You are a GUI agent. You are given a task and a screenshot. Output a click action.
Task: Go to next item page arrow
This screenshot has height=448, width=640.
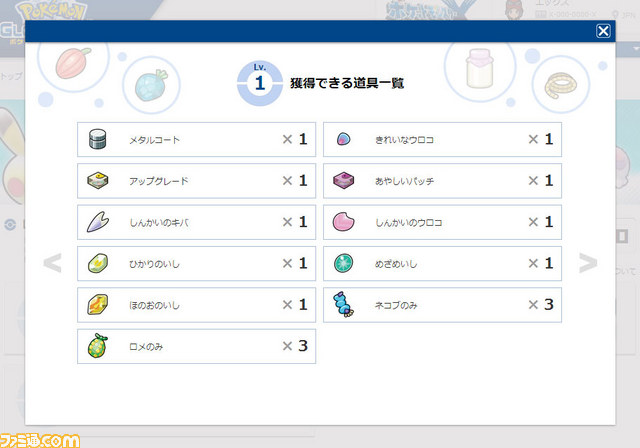coord(588,263)
